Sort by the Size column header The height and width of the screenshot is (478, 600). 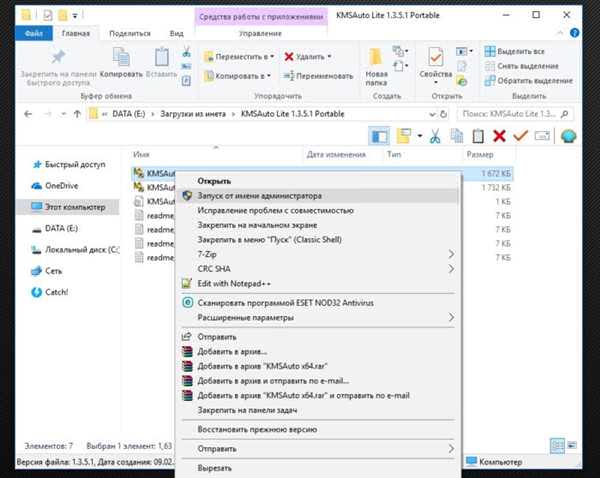pyautogui.click(x=480, y=155)
